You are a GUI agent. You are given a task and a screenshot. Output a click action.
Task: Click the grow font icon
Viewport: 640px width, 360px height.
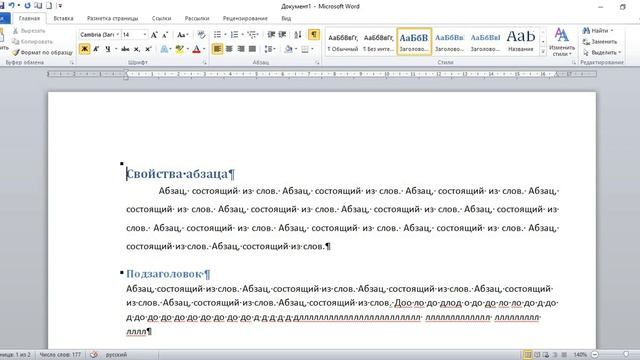click(x=154, y=35)
